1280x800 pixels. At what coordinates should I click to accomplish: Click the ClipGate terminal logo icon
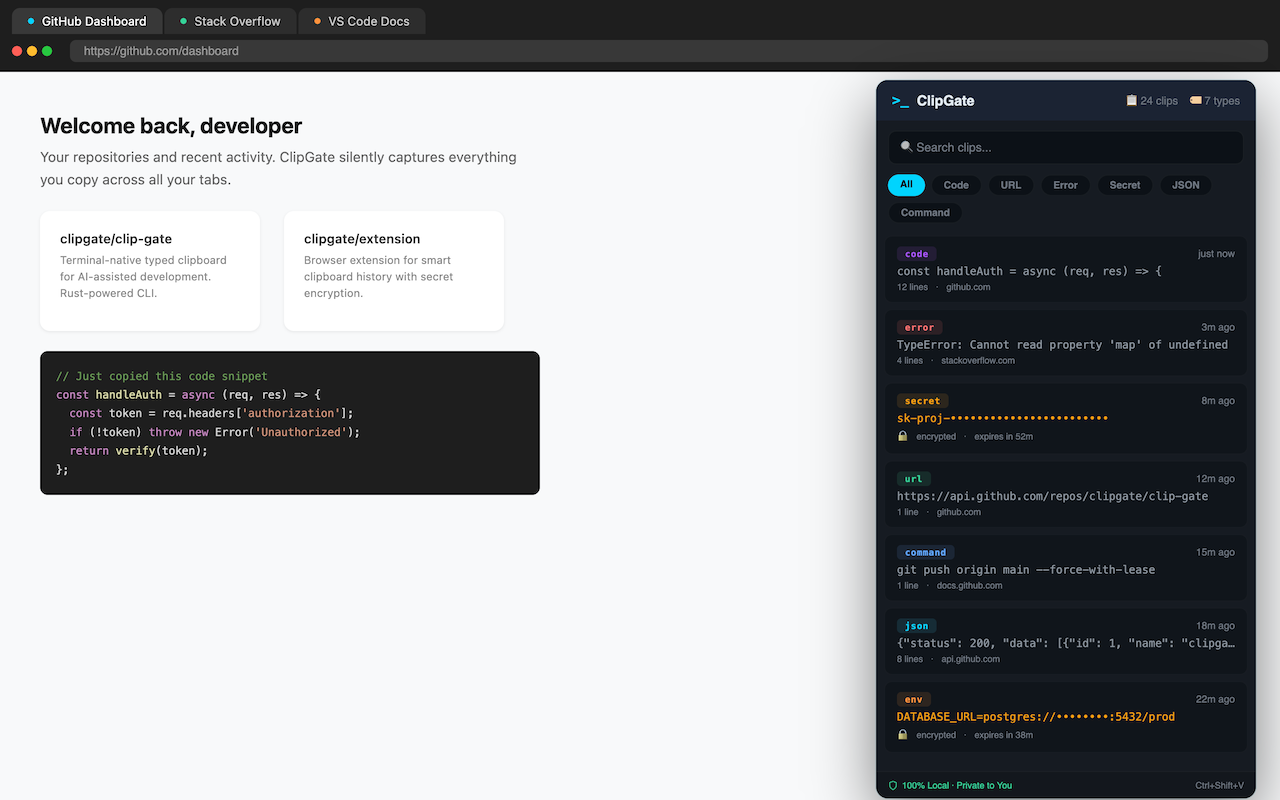pyautogui.click(x=899, y=101)
